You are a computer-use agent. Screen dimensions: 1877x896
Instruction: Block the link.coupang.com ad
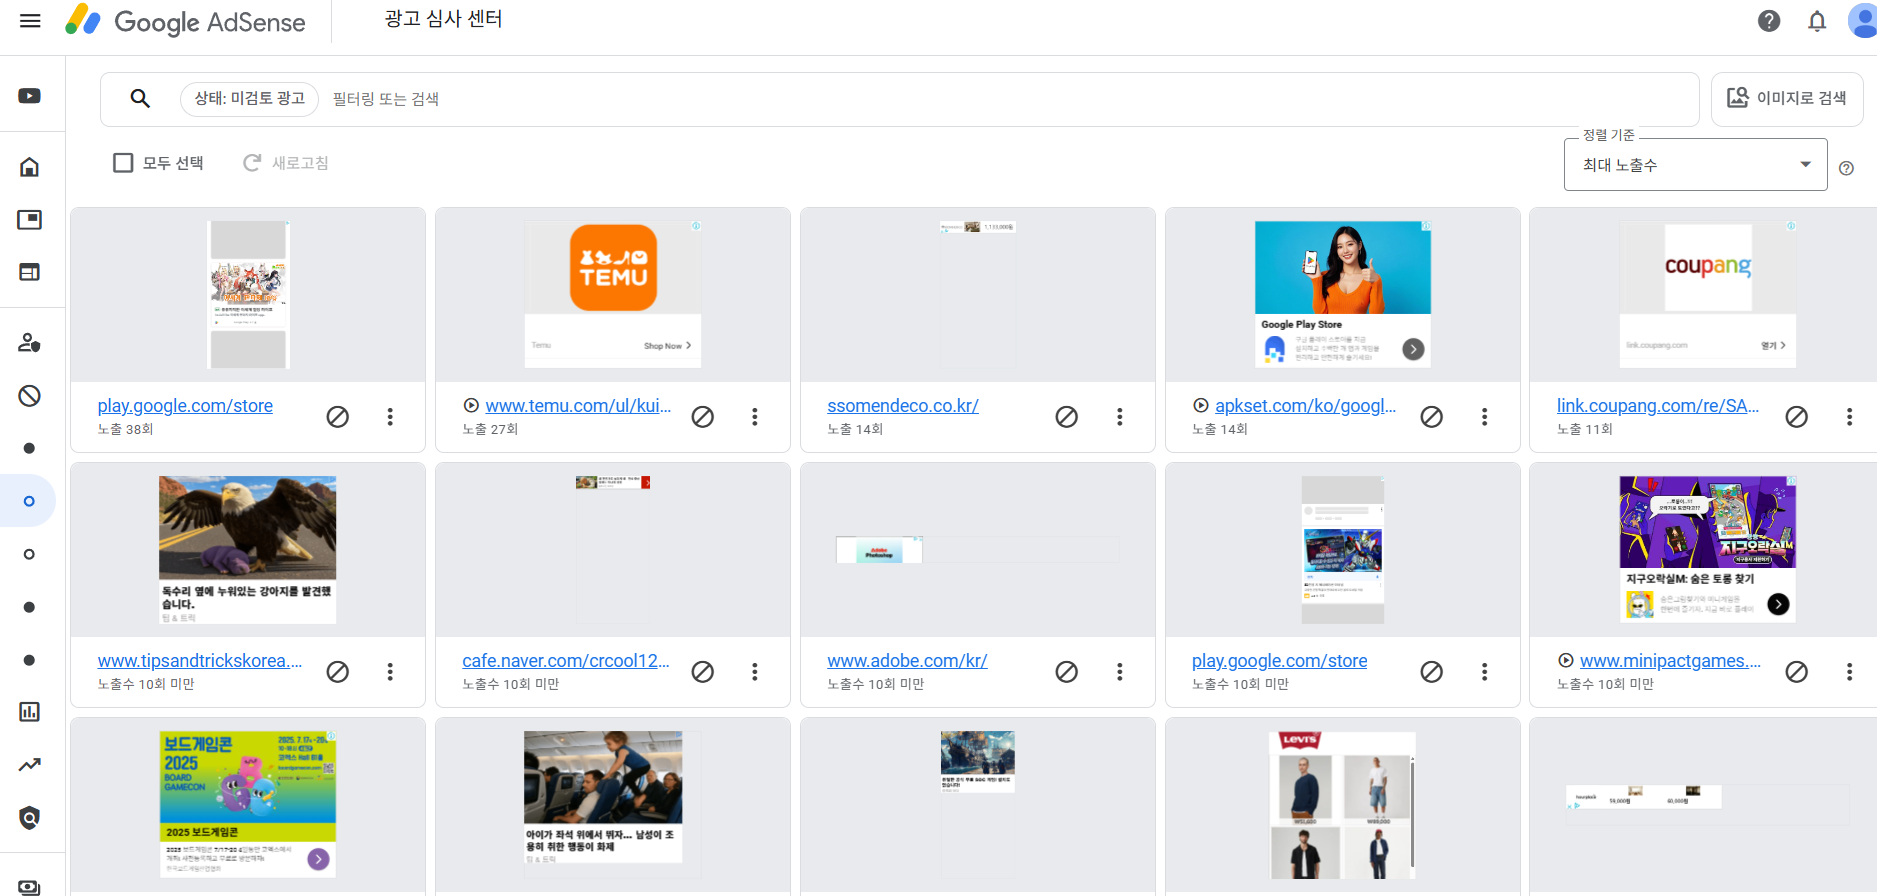[1797, 417]
